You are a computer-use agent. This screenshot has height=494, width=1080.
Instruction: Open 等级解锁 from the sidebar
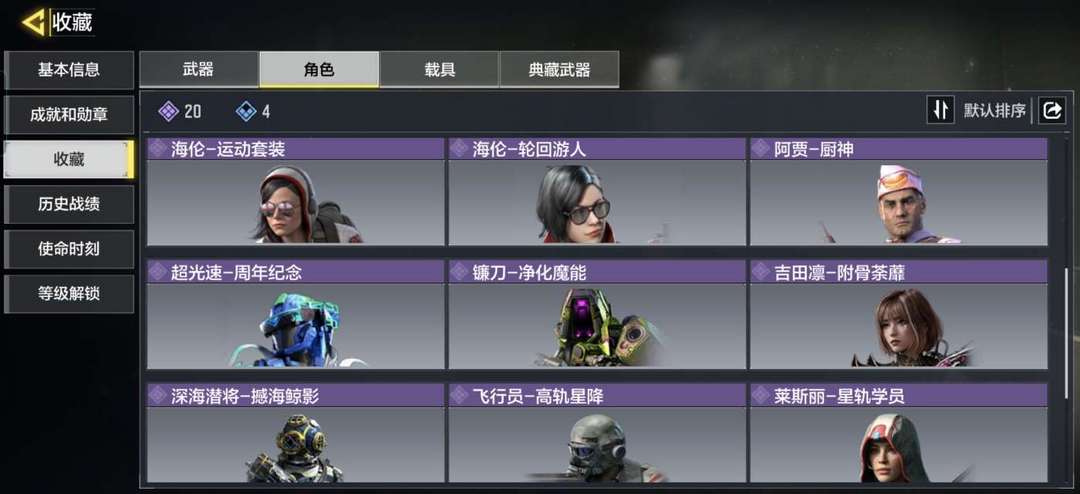[69, 294]
